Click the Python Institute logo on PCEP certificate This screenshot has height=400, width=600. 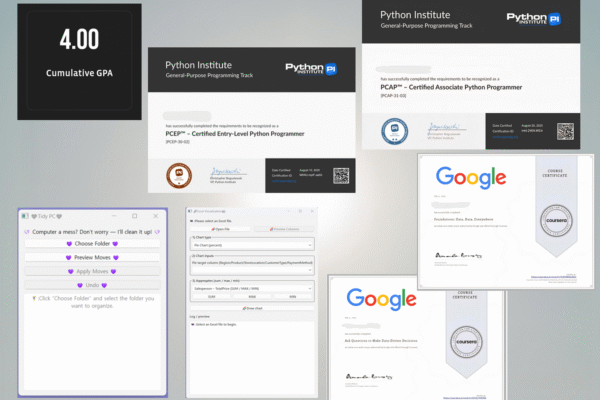(x=310, y=68)
